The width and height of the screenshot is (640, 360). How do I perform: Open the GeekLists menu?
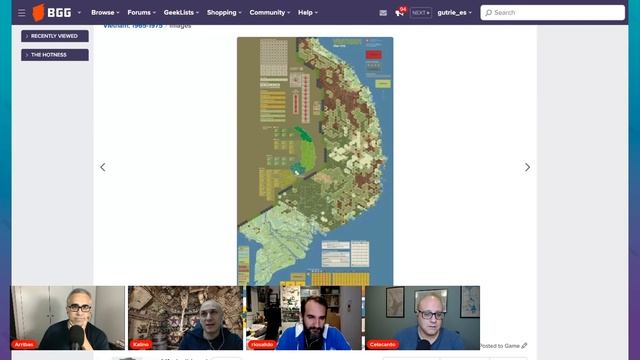(181, 13)
